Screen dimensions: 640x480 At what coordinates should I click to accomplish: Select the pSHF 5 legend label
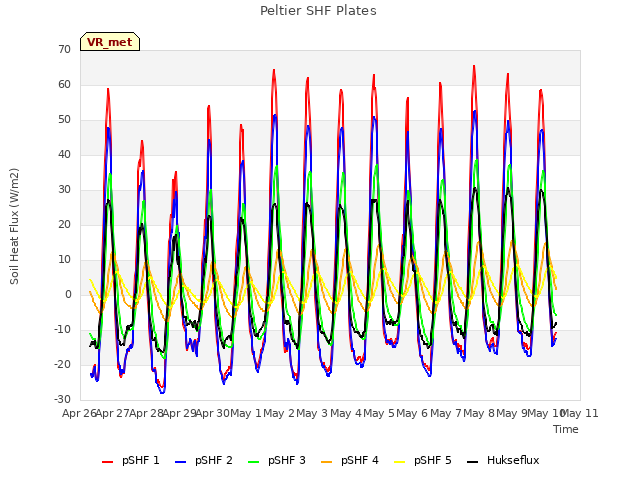[433, 460]
